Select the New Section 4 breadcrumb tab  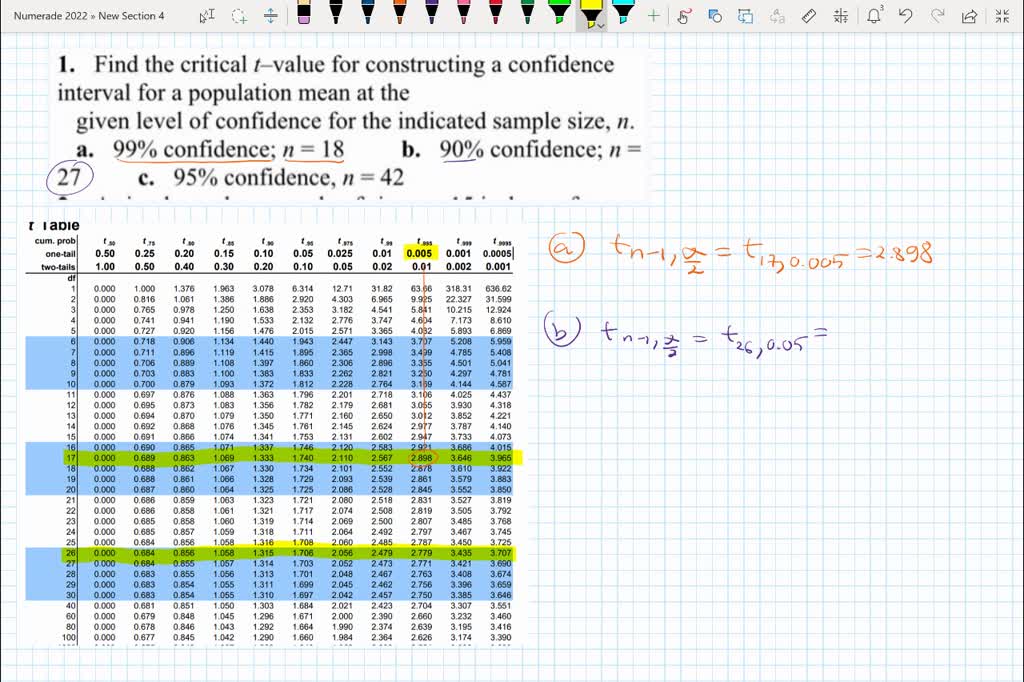(x=130, y=15)
